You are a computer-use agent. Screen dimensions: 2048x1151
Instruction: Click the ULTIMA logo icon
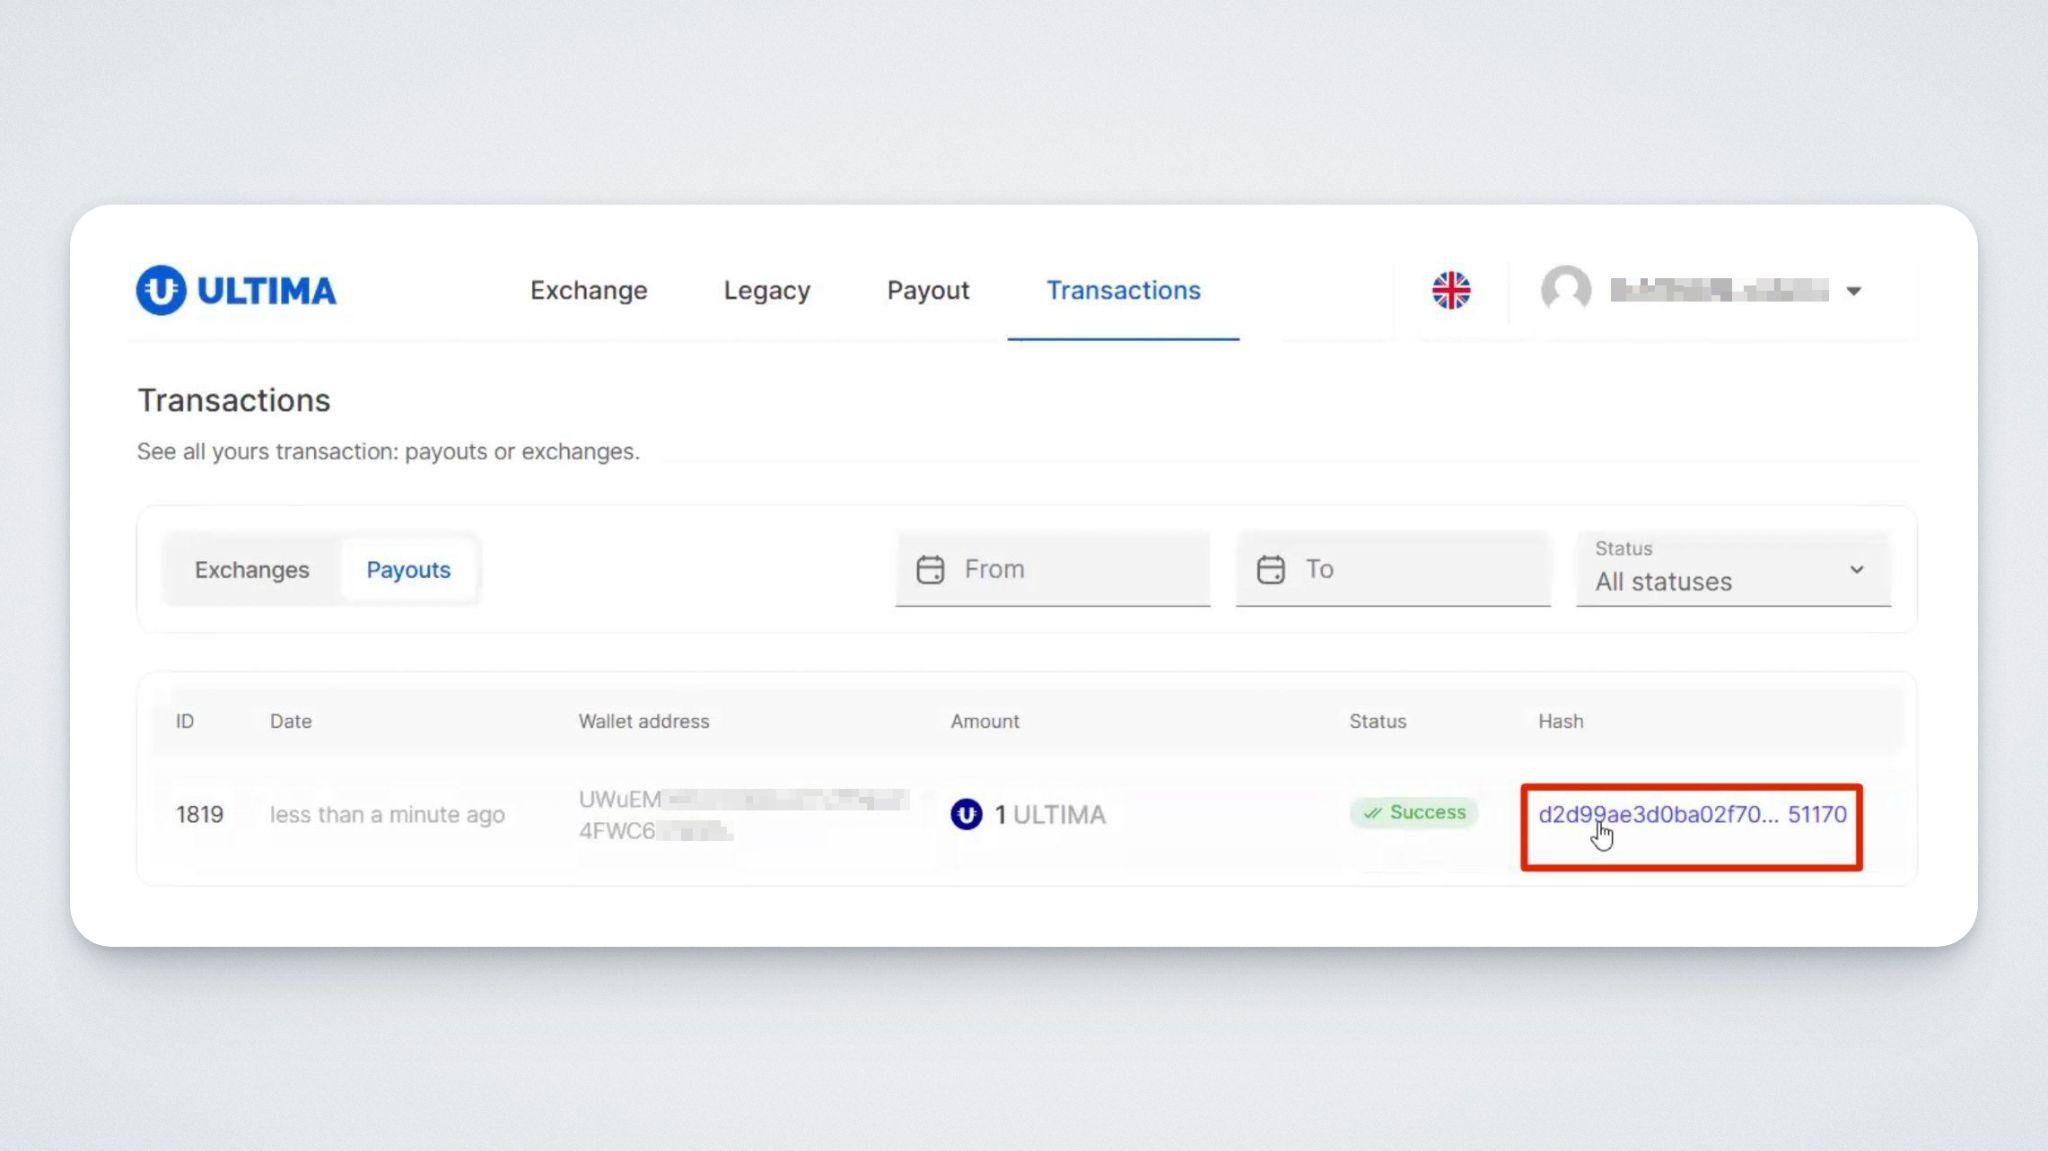(162, 290)
